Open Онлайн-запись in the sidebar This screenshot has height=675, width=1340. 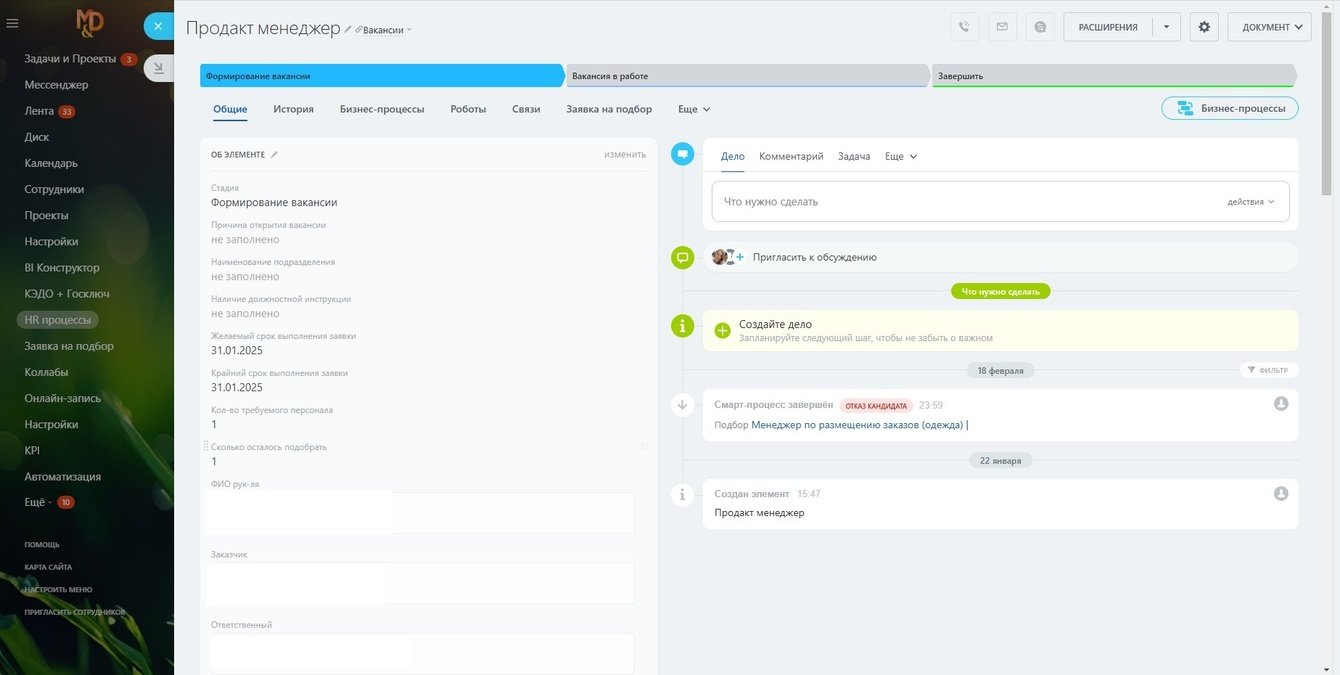63,398
